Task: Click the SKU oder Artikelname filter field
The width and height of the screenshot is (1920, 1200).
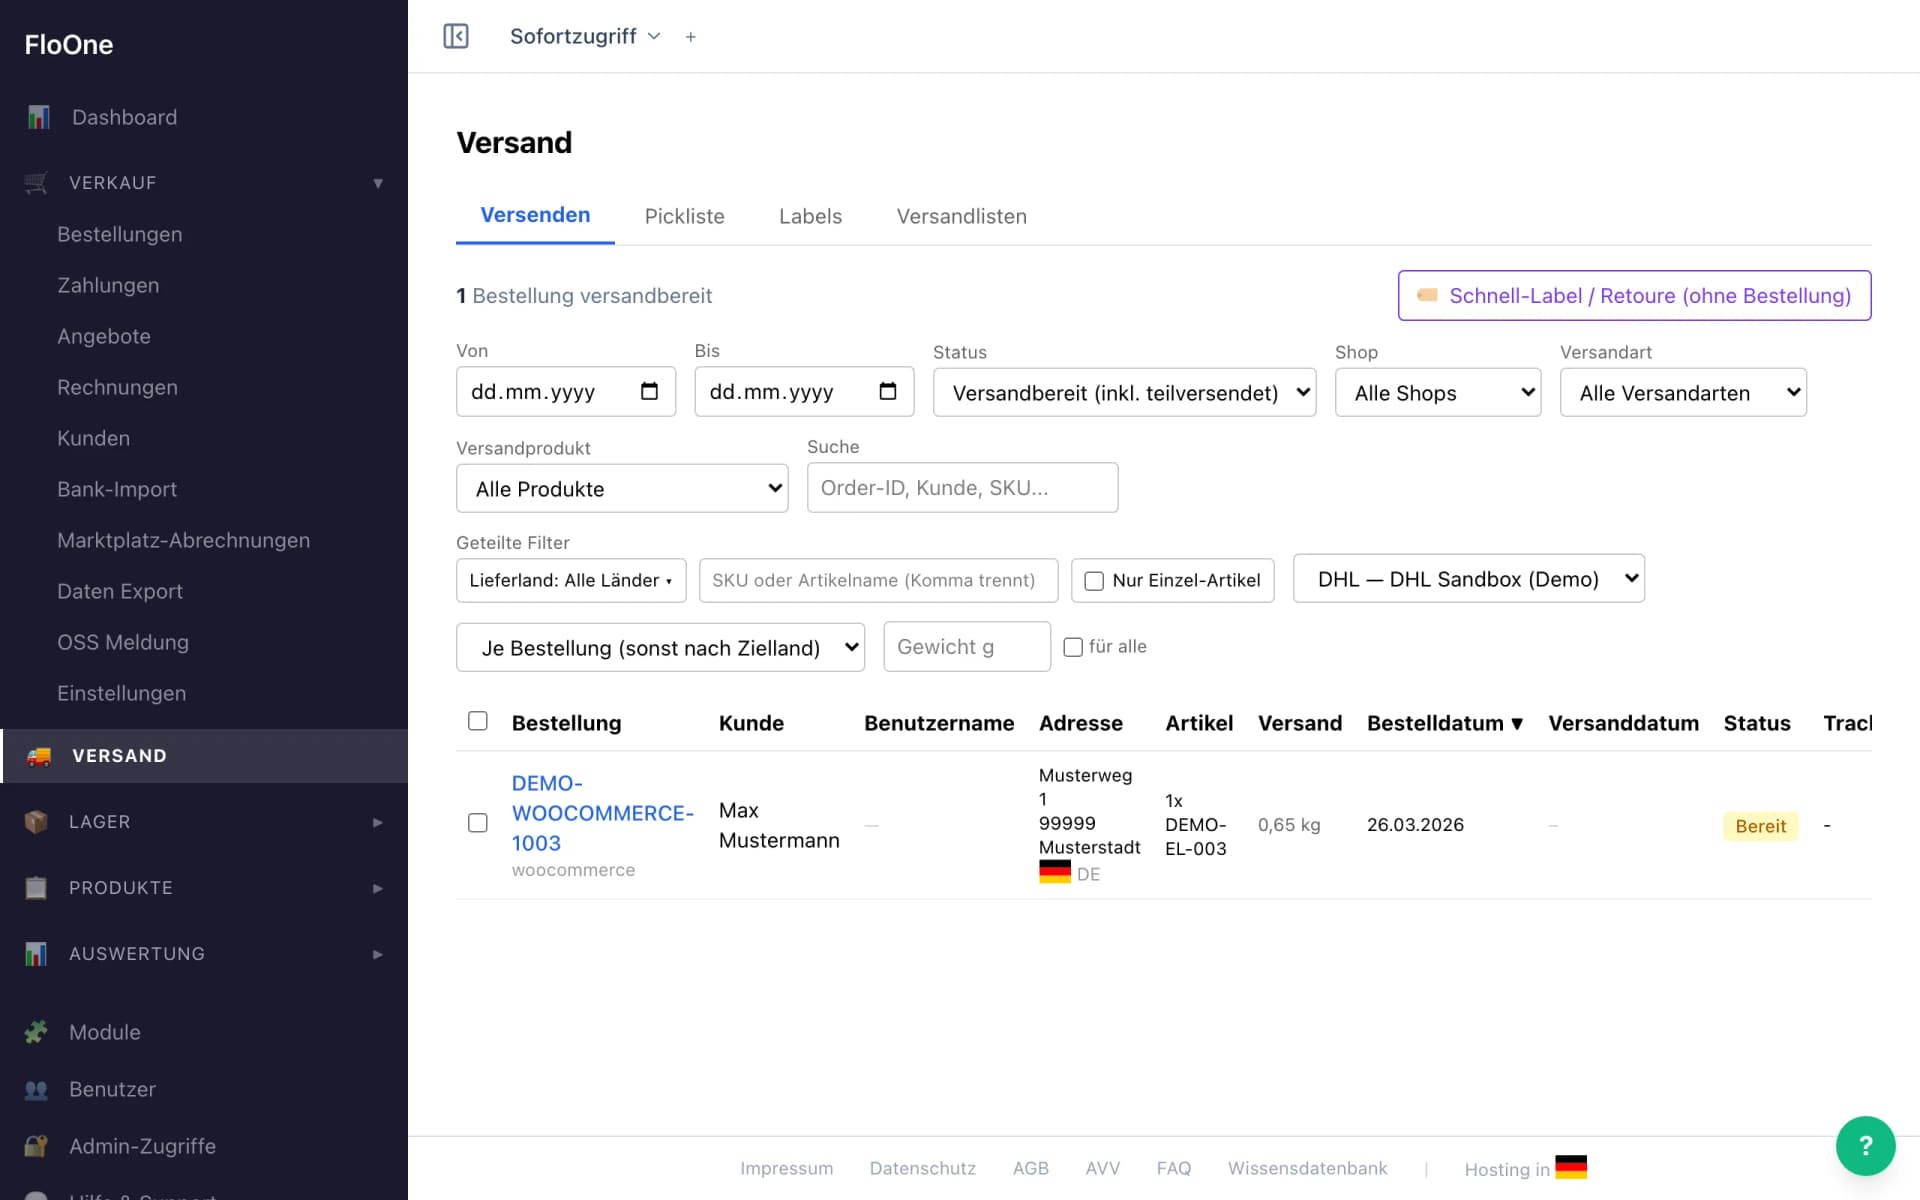Action: (878, 580)
